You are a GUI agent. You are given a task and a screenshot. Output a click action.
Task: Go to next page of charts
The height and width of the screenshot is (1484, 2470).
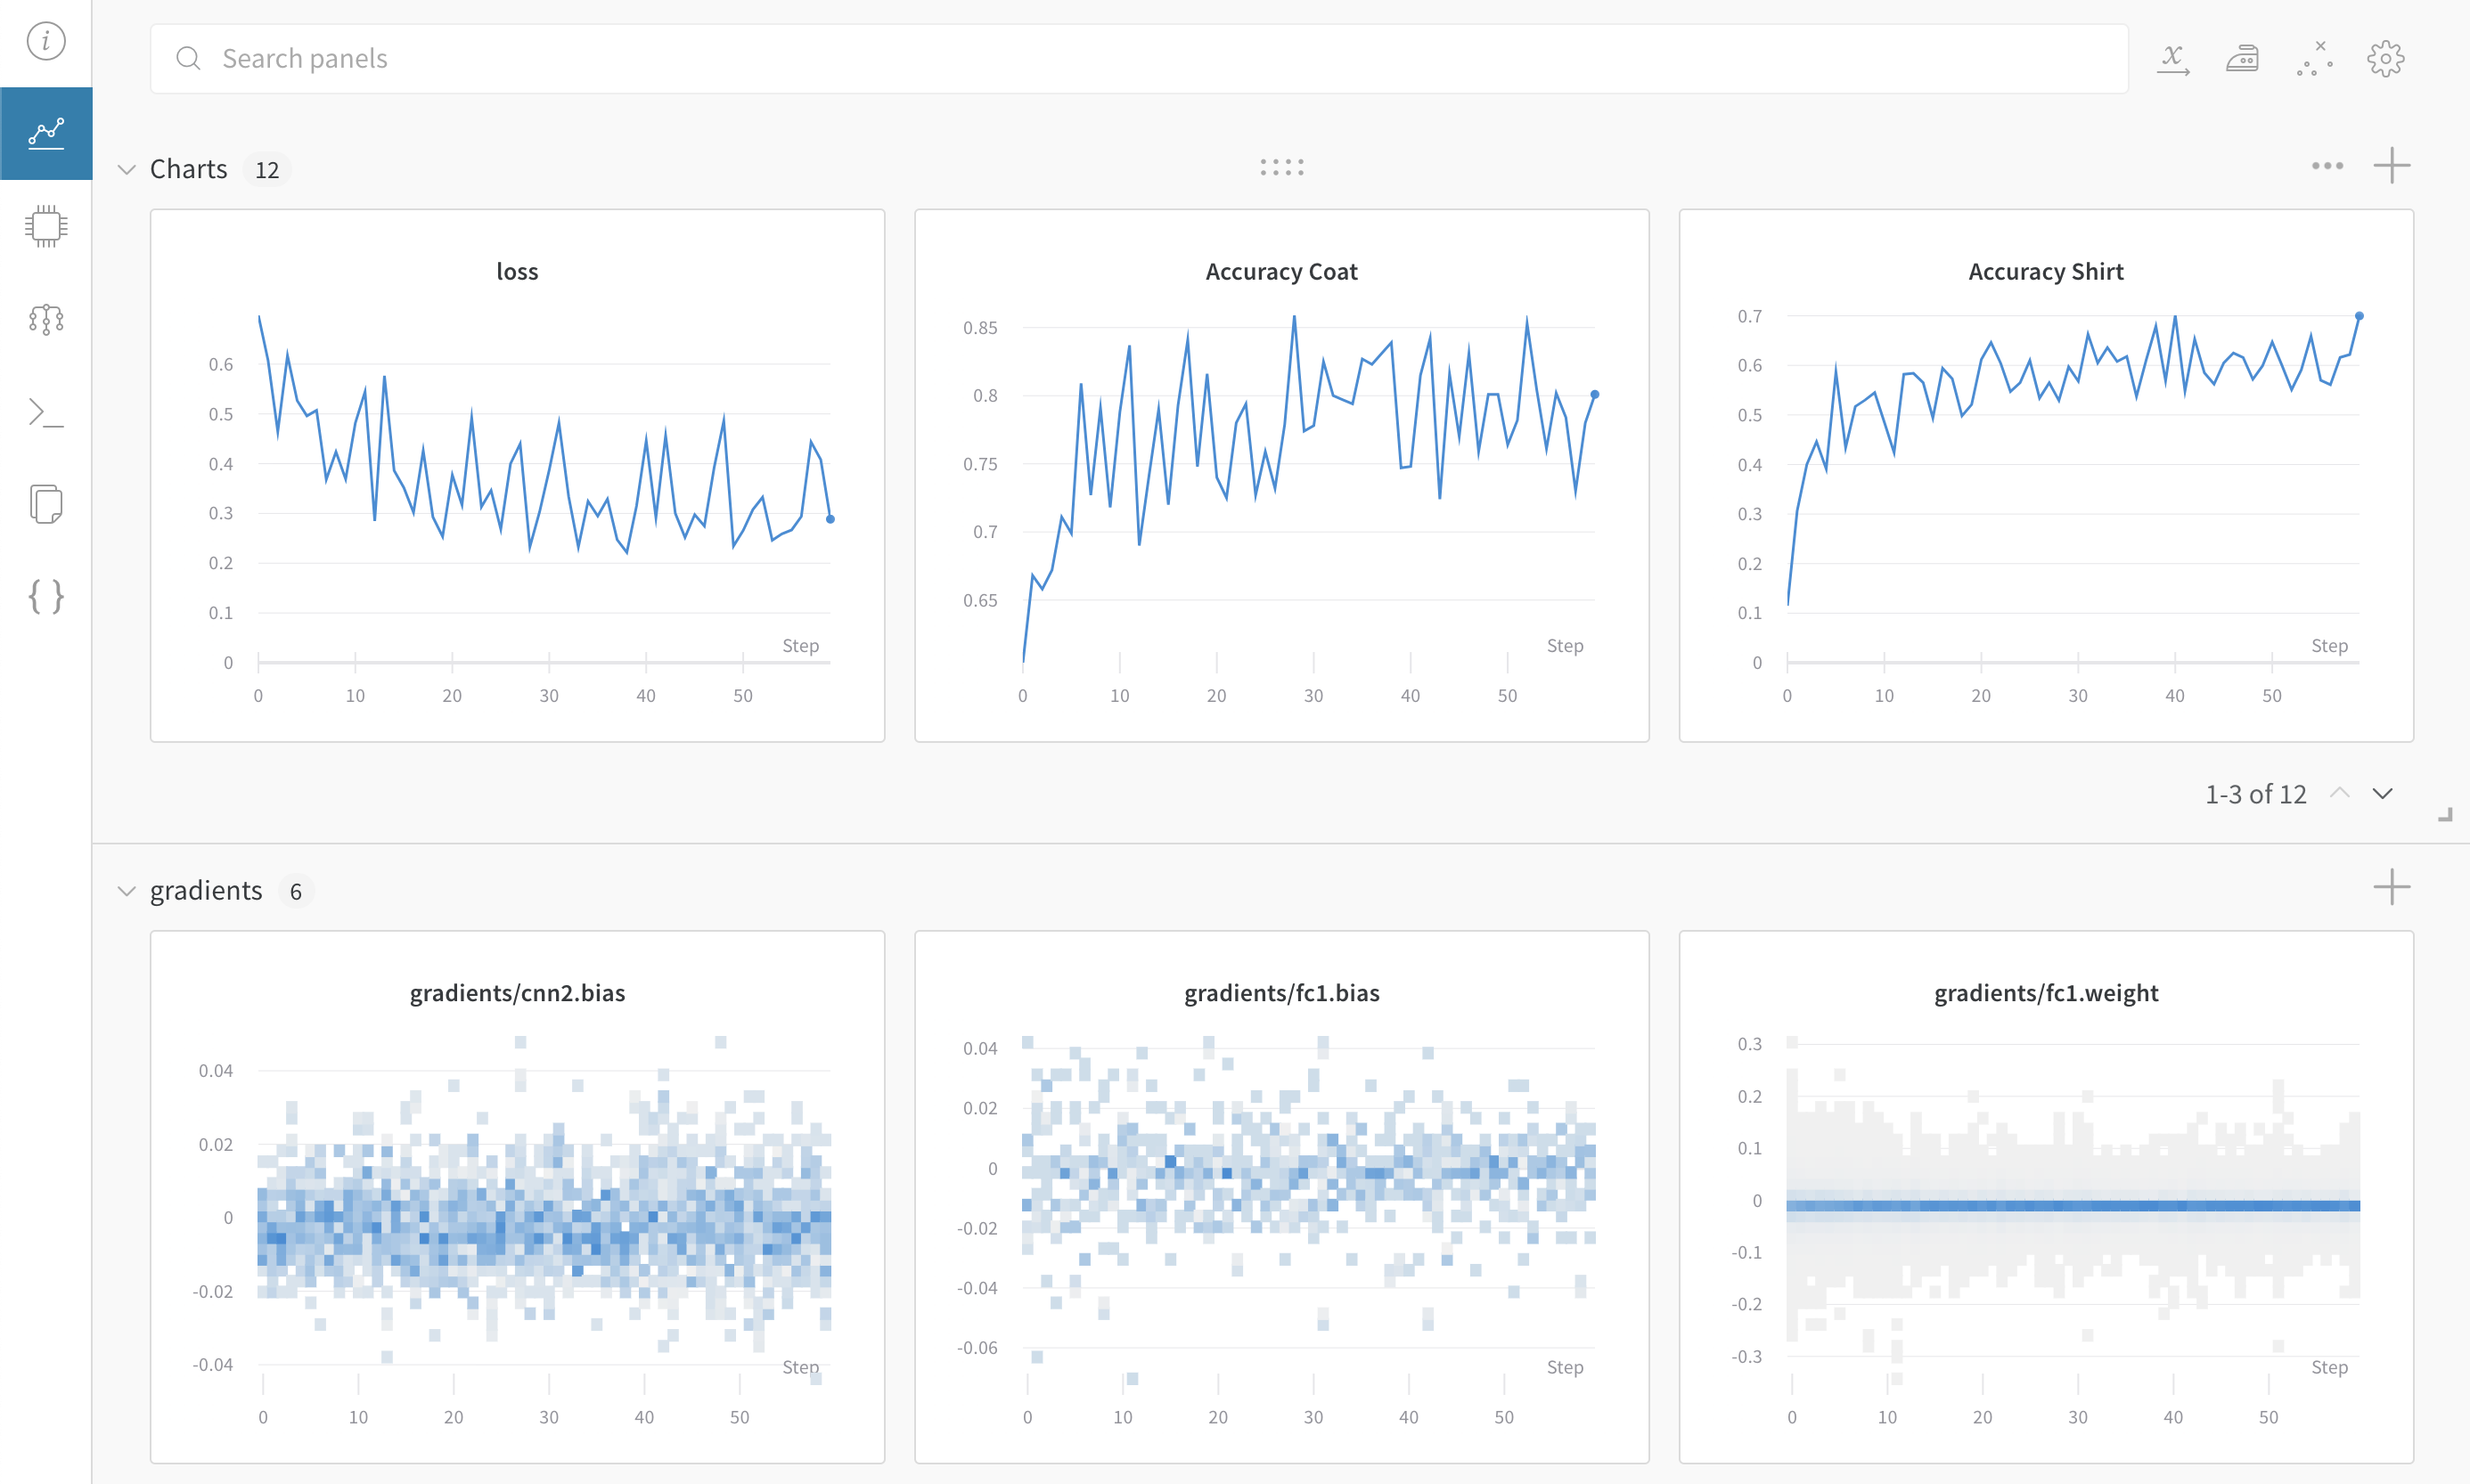2383,793
